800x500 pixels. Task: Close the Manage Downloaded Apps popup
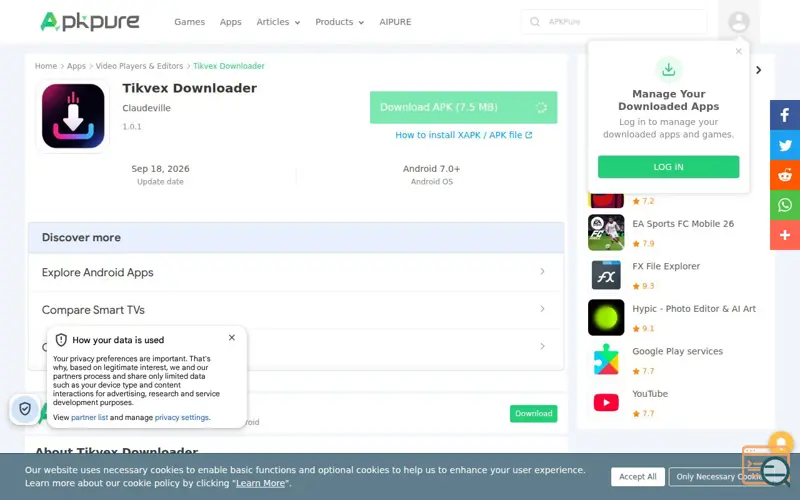[x=738, y=52]
